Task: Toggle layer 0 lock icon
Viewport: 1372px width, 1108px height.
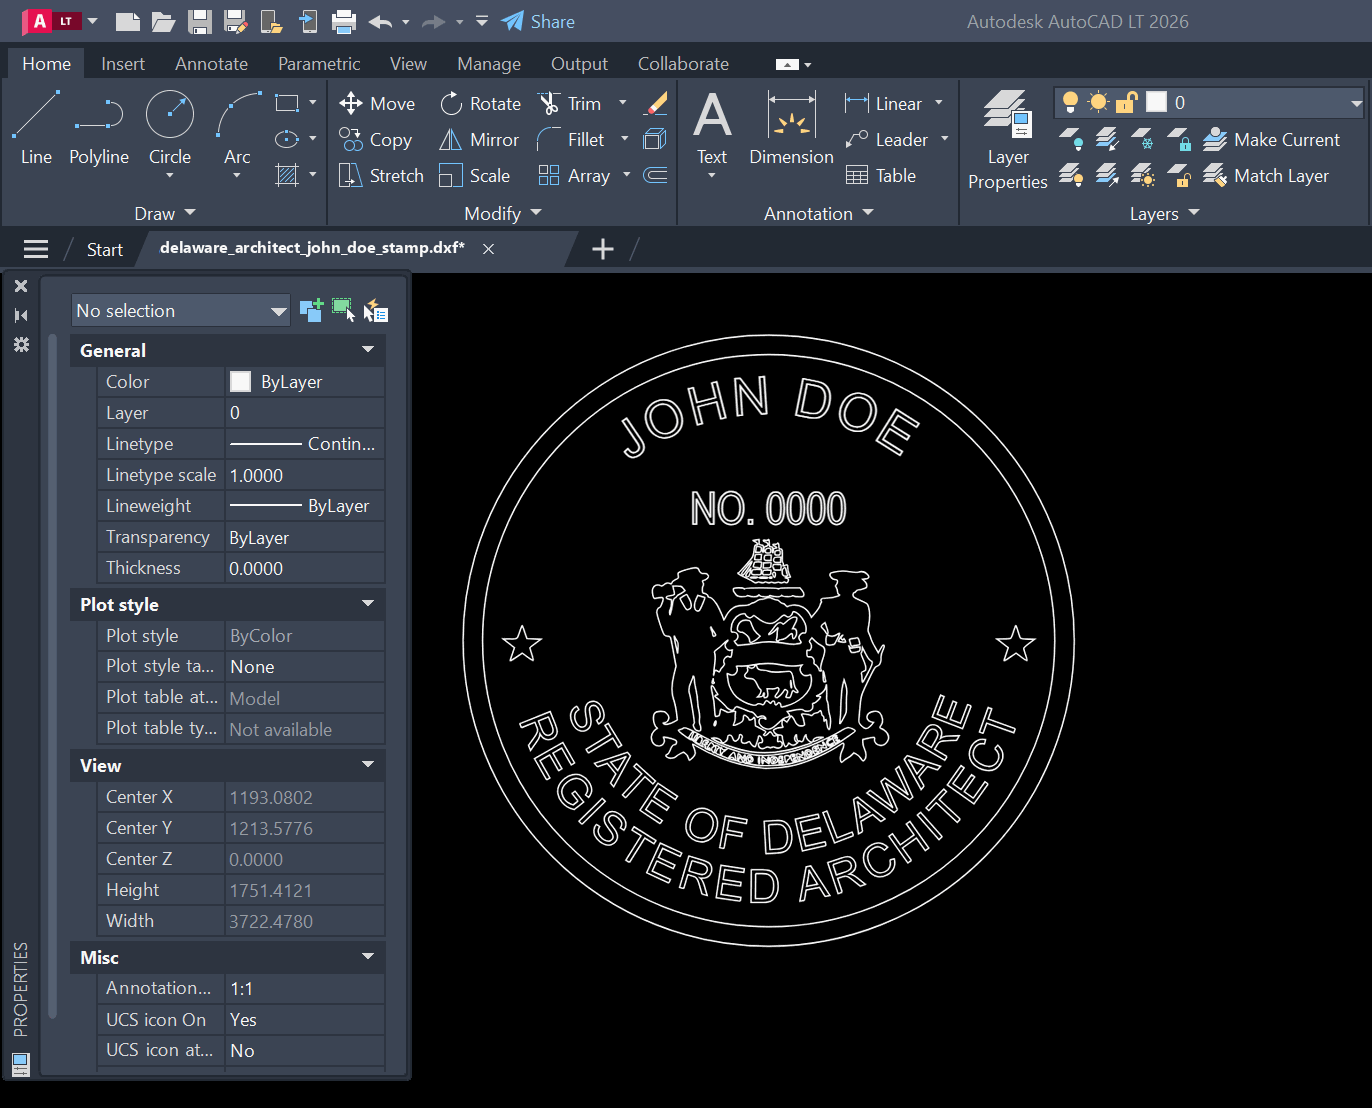Action: (1127, 102)
